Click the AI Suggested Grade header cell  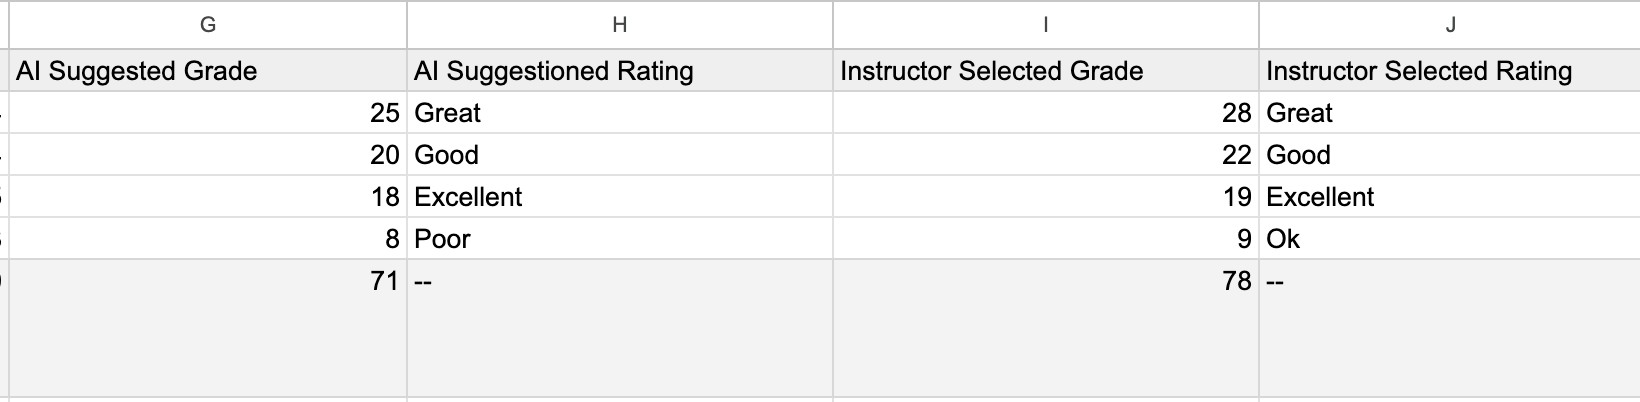pyautogui.click(x=208, y=71)
